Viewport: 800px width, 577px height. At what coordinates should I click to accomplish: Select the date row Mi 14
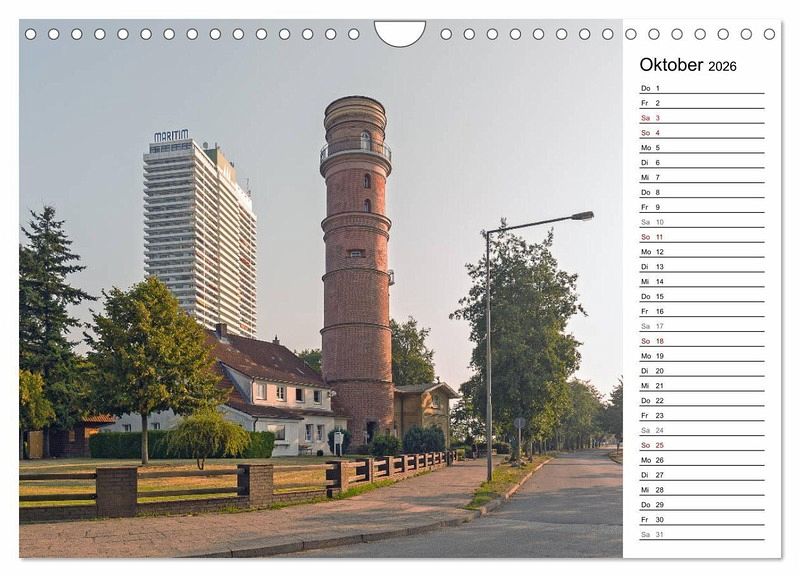click(x=702, y=282)
